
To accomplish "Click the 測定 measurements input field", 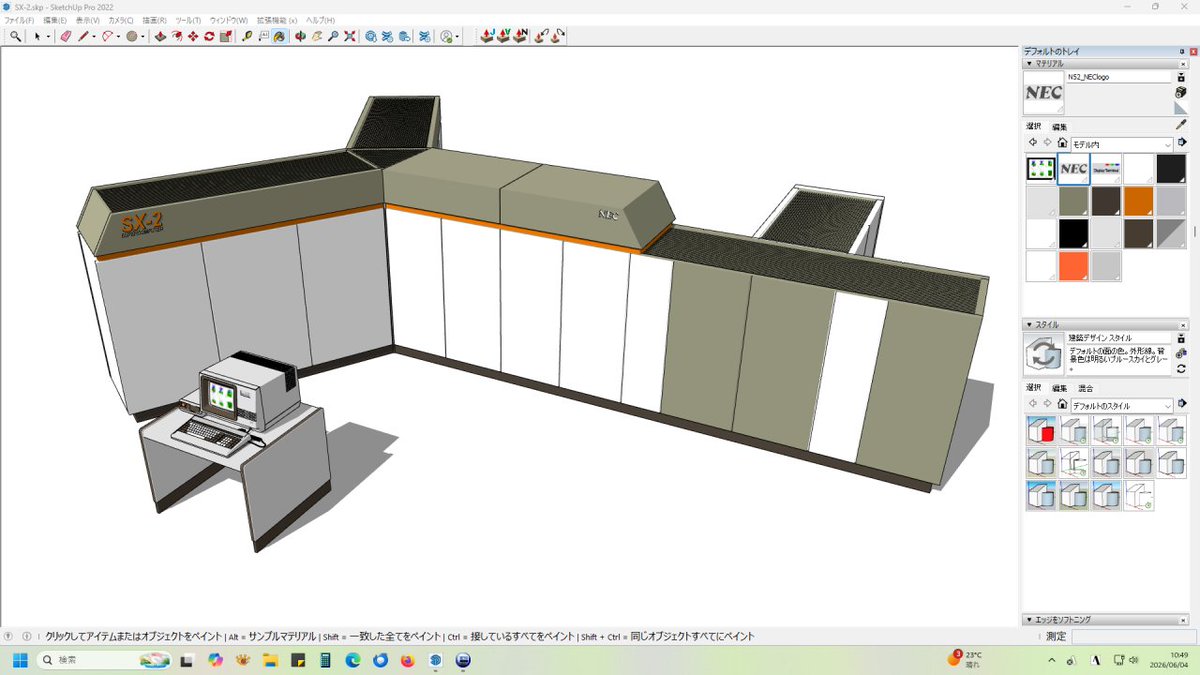I will 1134,636.
